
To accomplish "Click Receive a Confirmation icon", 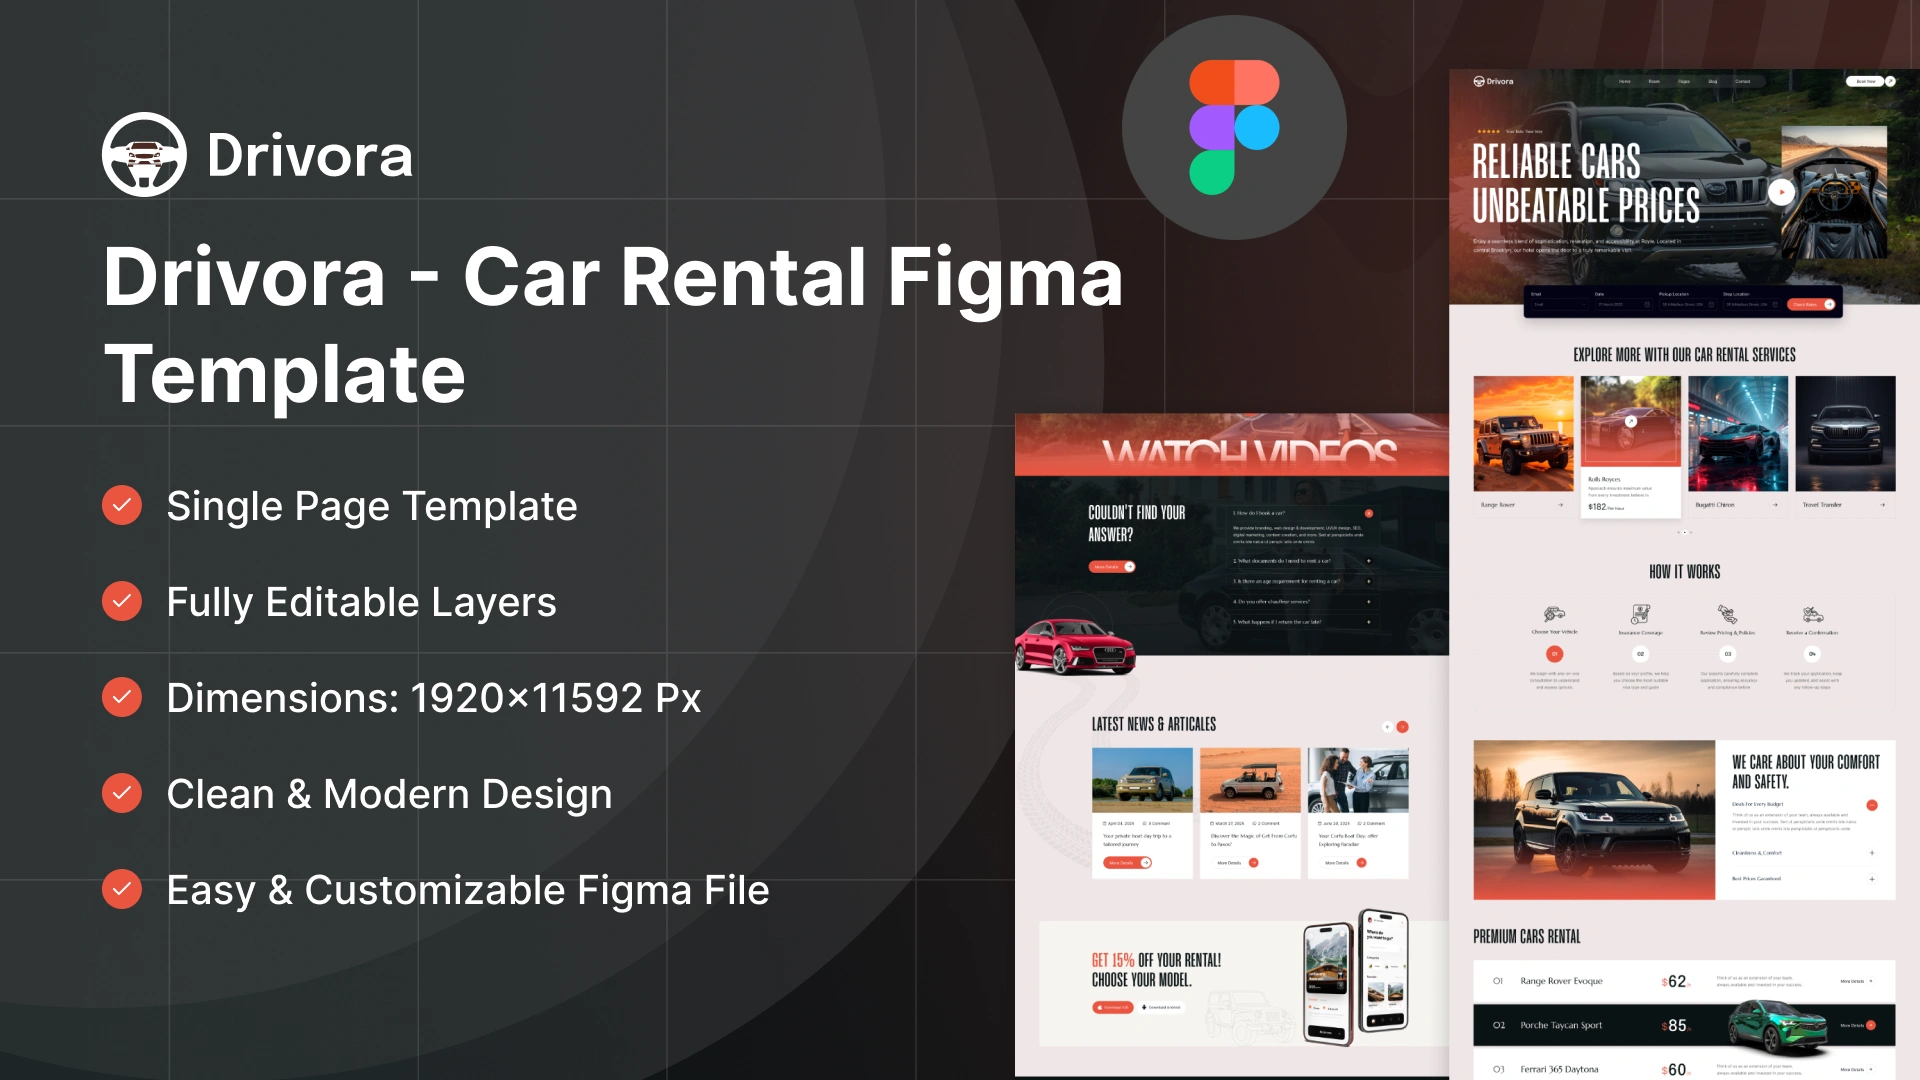I will click(x=1812, y=613).
